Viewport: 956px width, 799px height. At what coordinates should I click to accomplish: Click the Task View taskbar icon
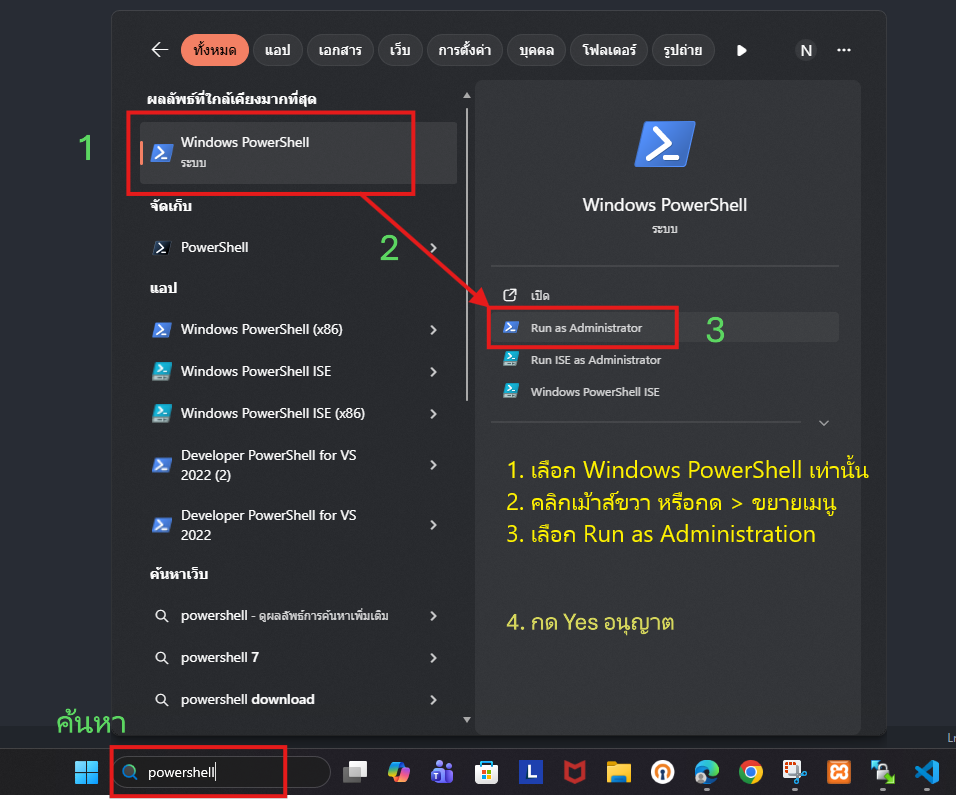355,772
